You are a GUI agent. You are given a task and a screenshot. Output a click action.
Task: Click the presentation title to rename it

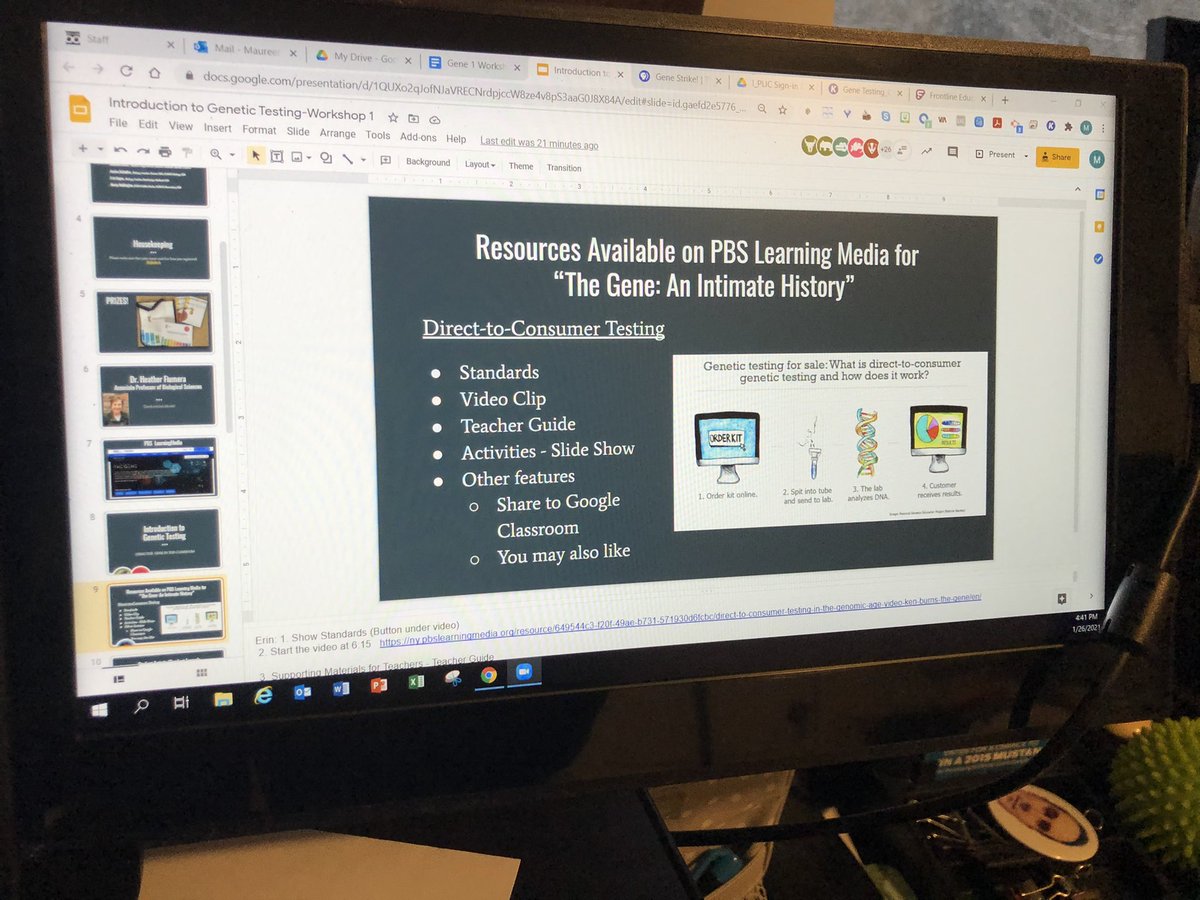[x=241, y=107]
